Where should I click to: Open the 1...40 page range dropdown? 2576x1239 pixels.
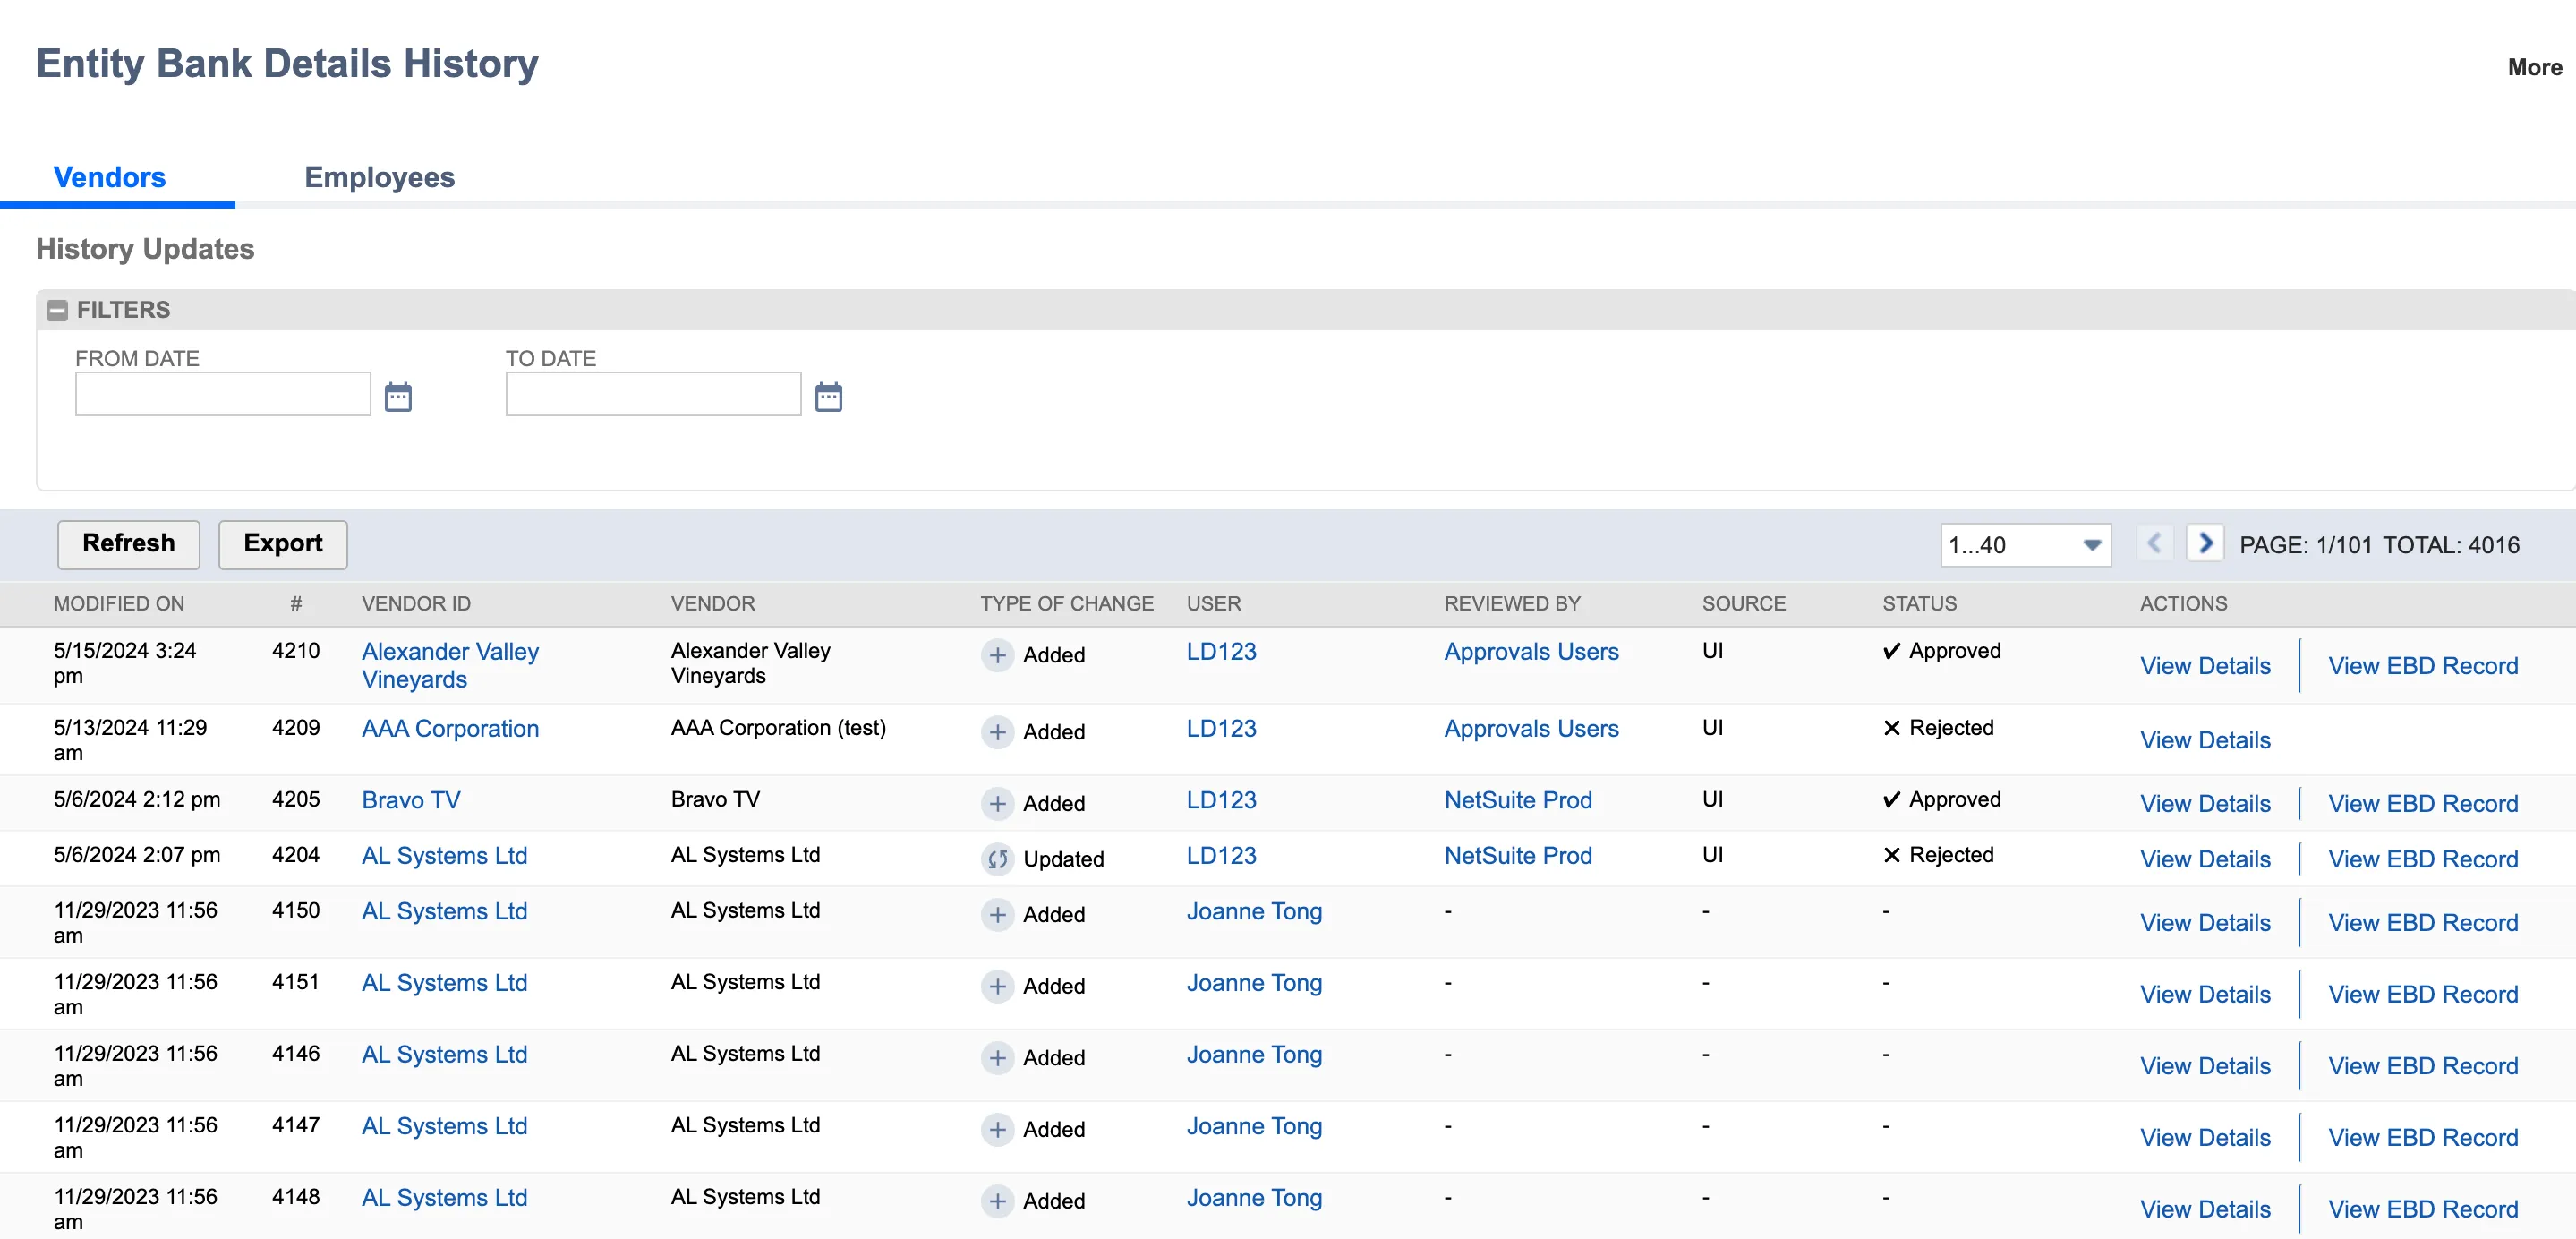click(x=2025, y=545)
